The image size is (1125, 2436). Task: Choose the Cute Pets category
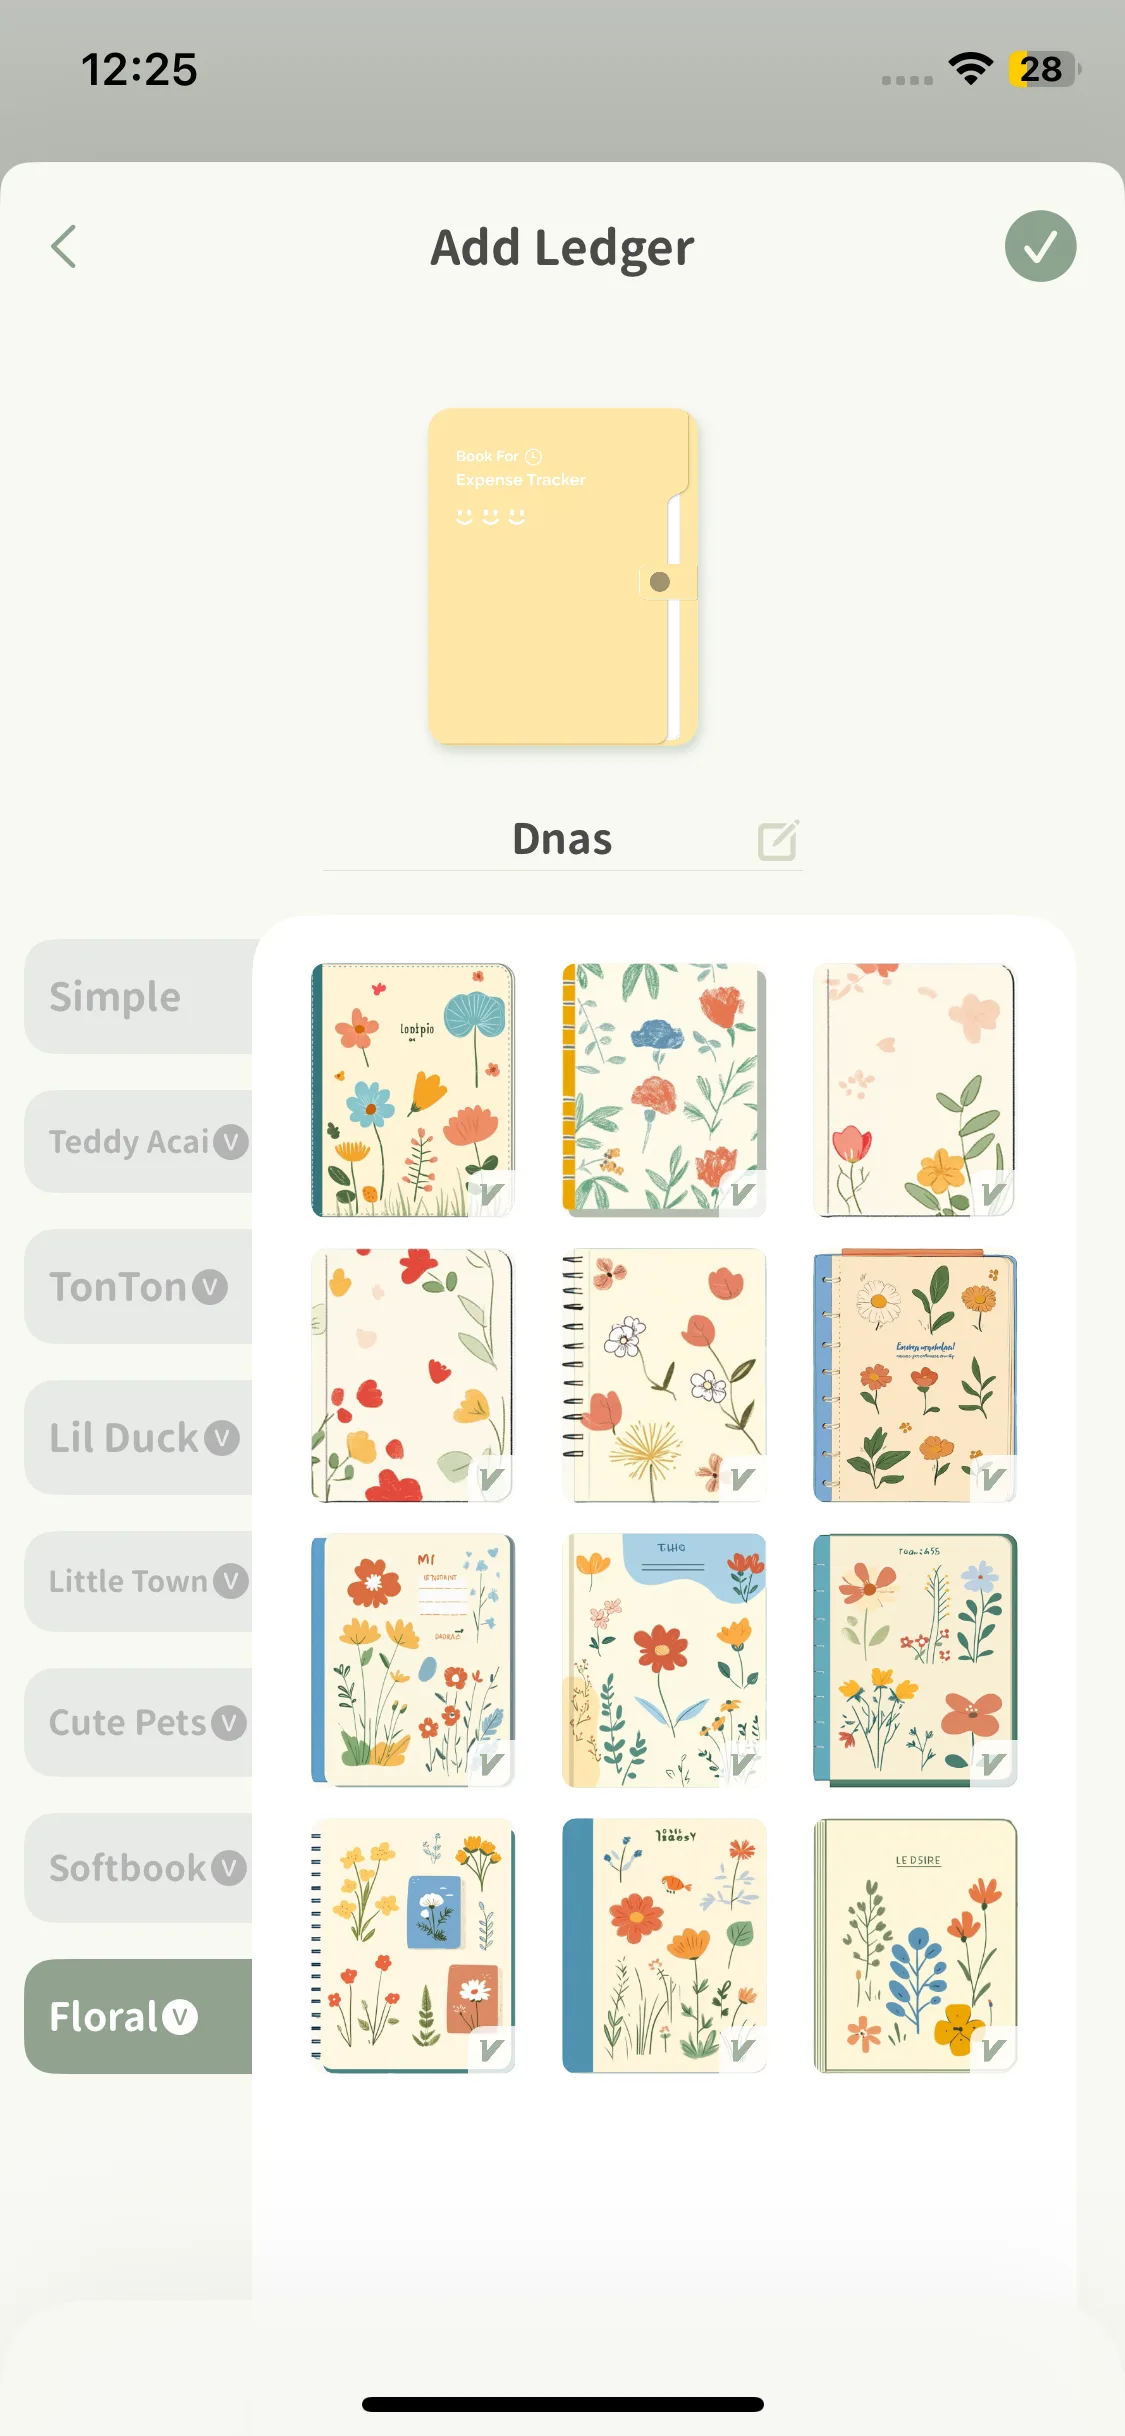[139, 1722]
